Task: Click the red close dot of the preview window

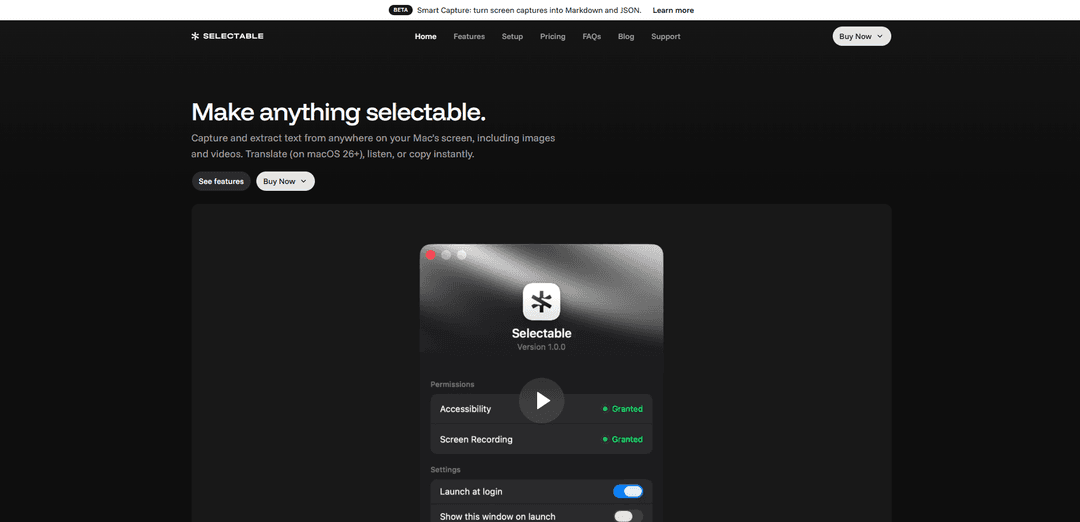Action: point(430,255)
